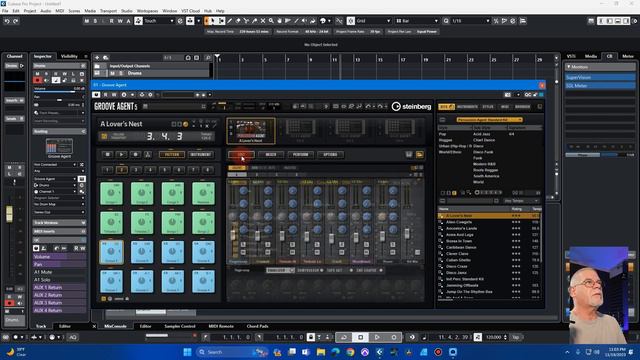Click the Redo arrow in Cubase toolbar

[16, 21]
